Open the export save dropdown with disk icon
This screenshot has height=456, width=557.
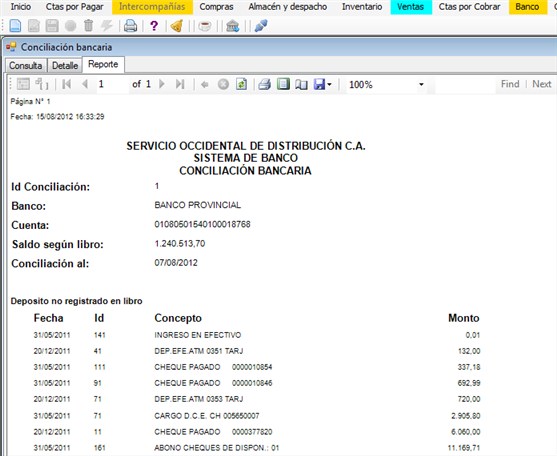pyautogui.click(x=323, y=84)
